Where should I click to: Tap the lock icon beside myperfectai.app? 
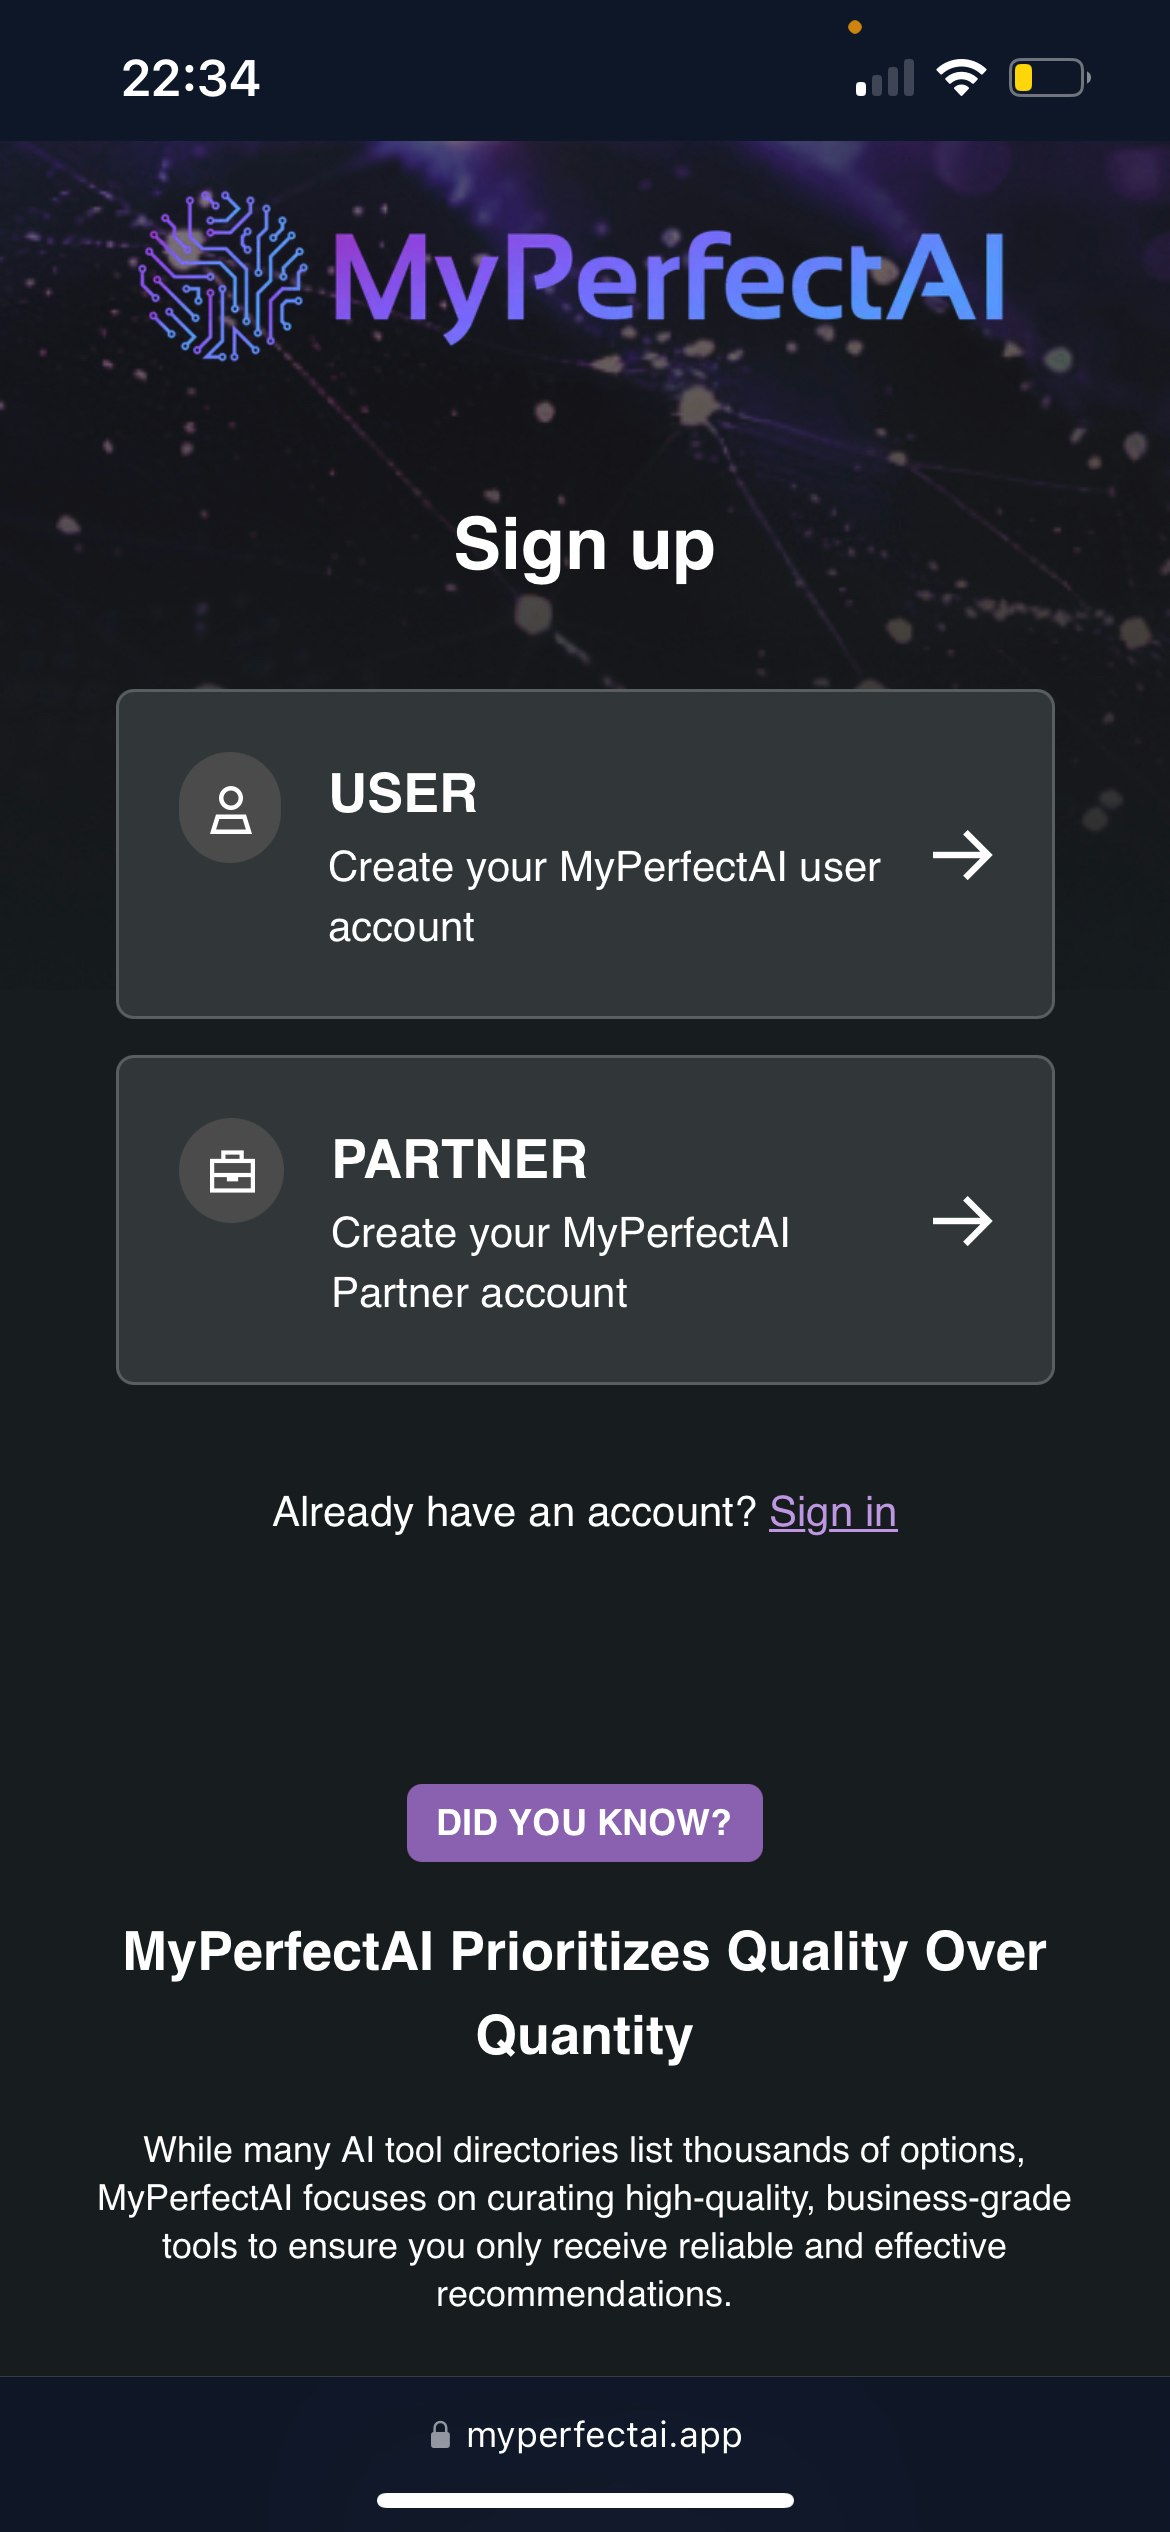(440, 2435)
